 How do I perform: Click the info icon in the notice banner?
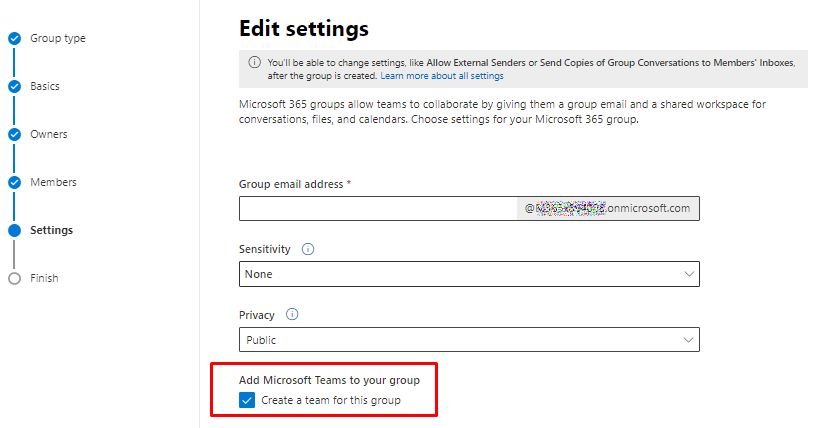255,62
